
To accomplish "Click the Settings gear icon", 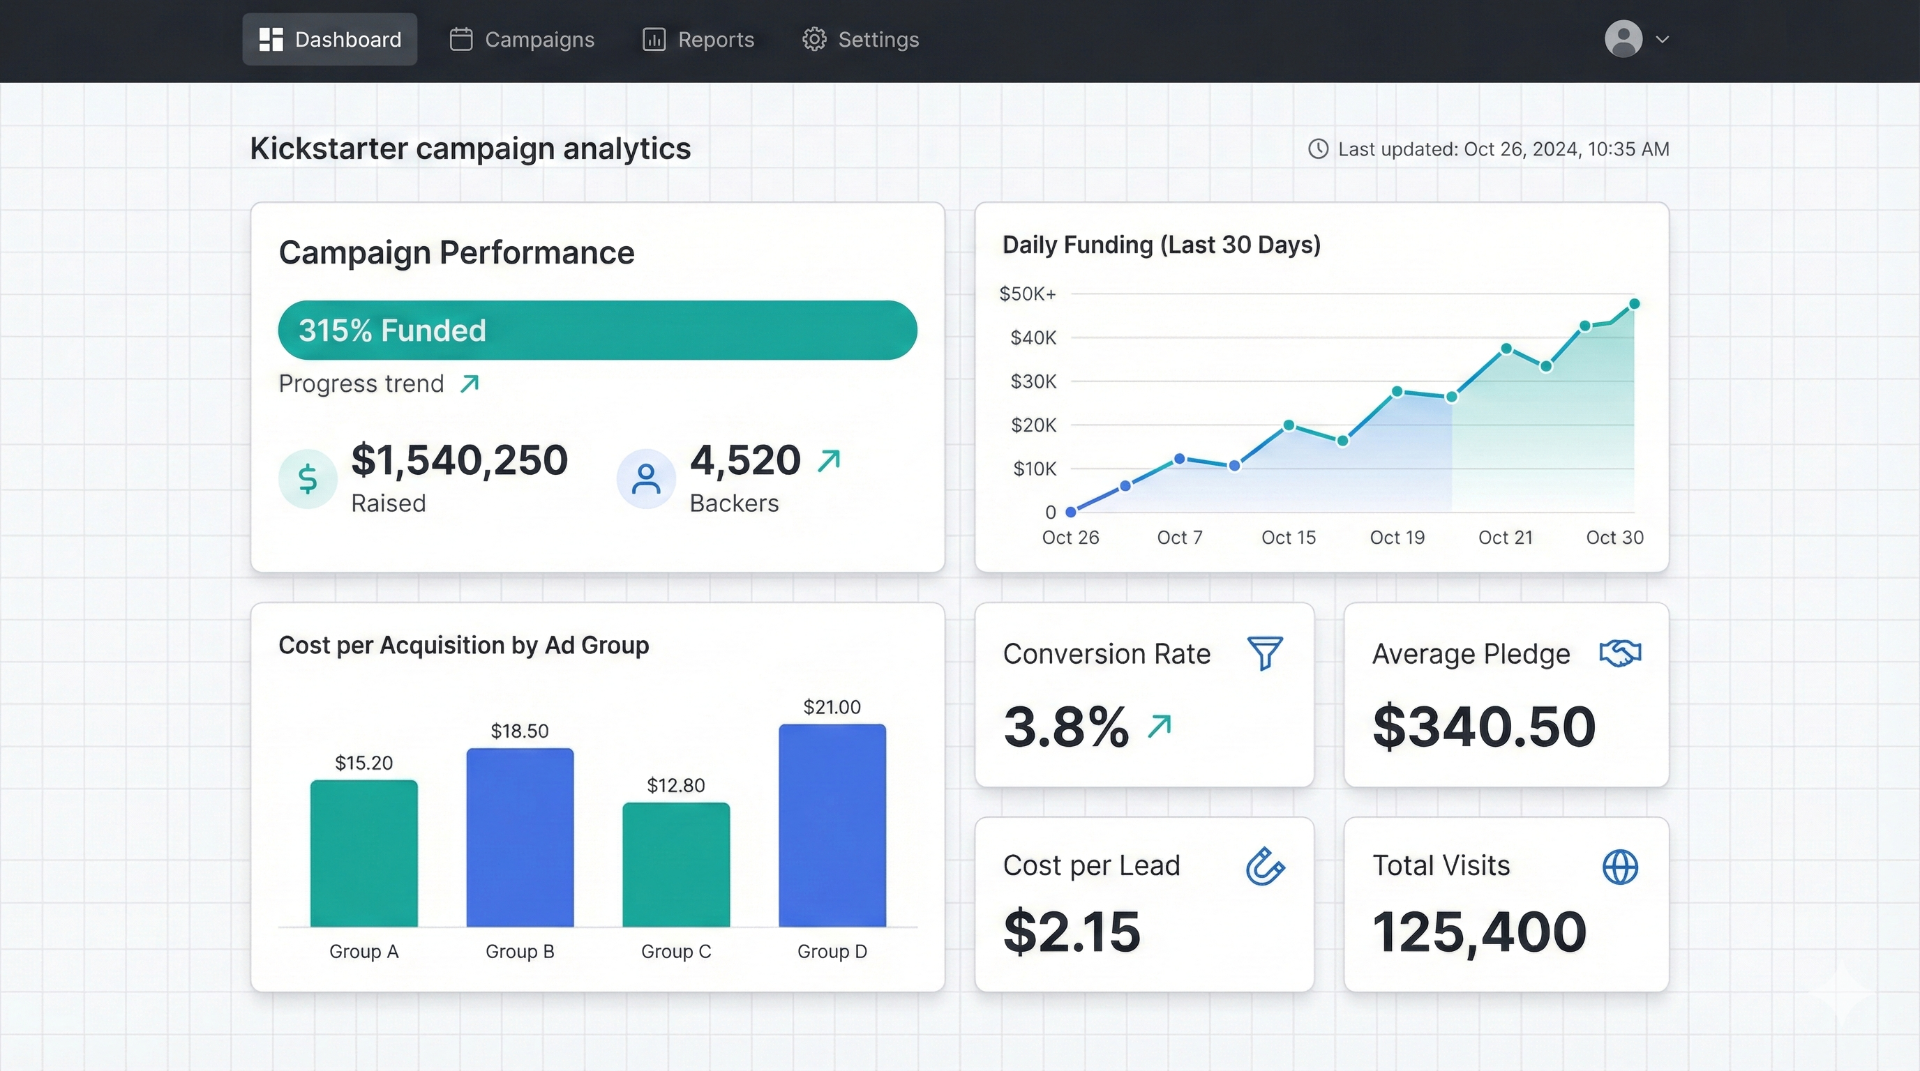I will point(813,39).
